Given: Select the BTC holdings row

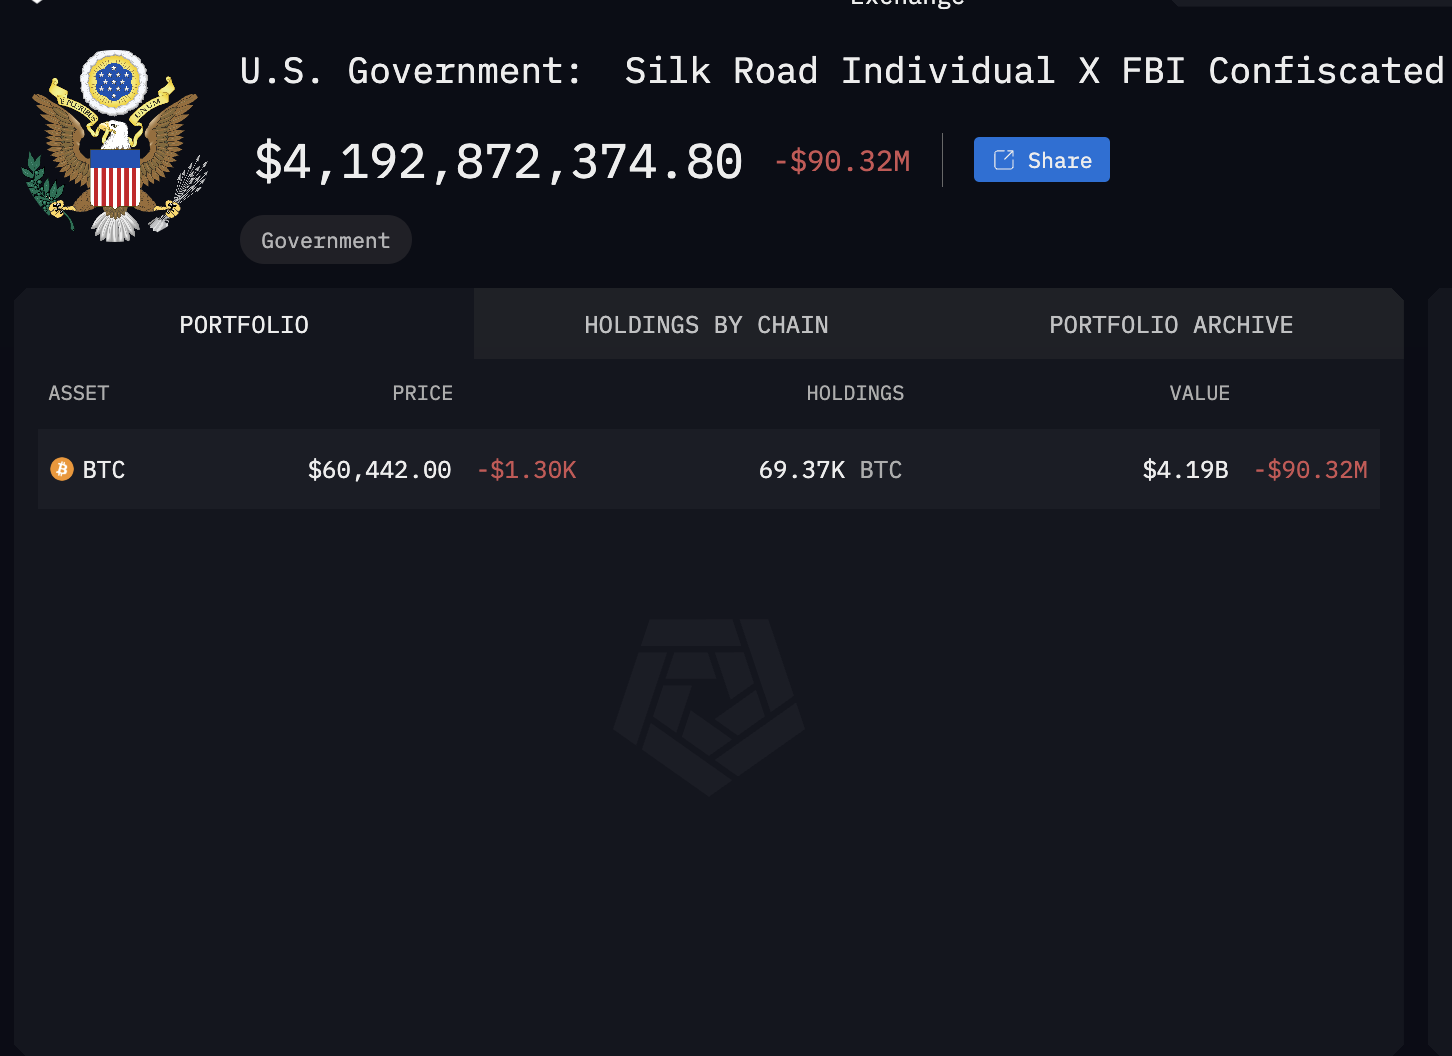Looking at the screenshot, I should (706, 469).
